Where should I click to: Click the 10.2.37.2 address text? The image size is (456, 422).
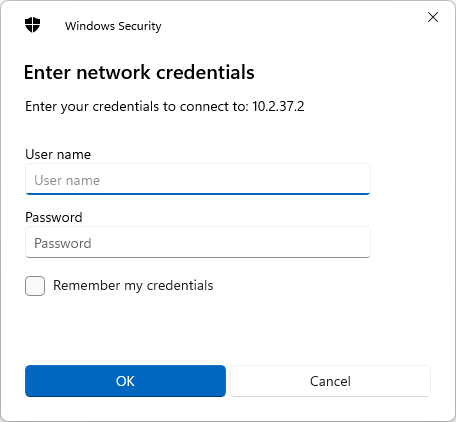point(278,107)
